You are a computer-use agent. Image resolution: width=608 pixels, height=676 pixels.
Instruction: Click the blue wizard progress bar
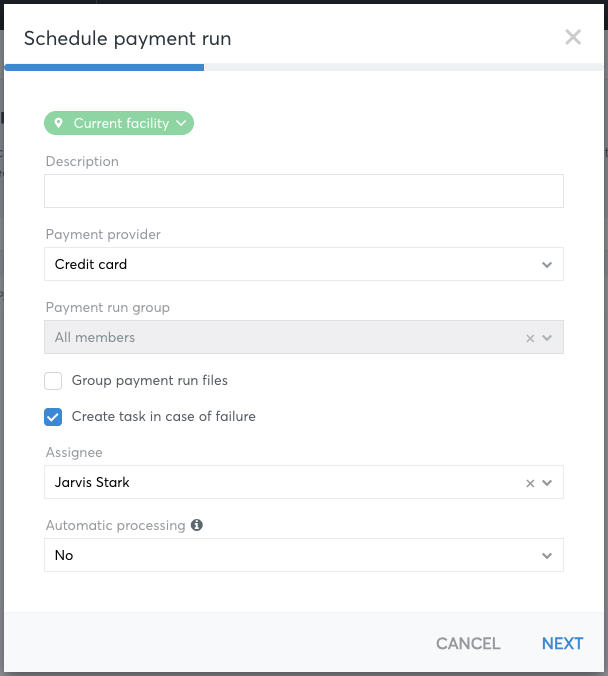104,67
